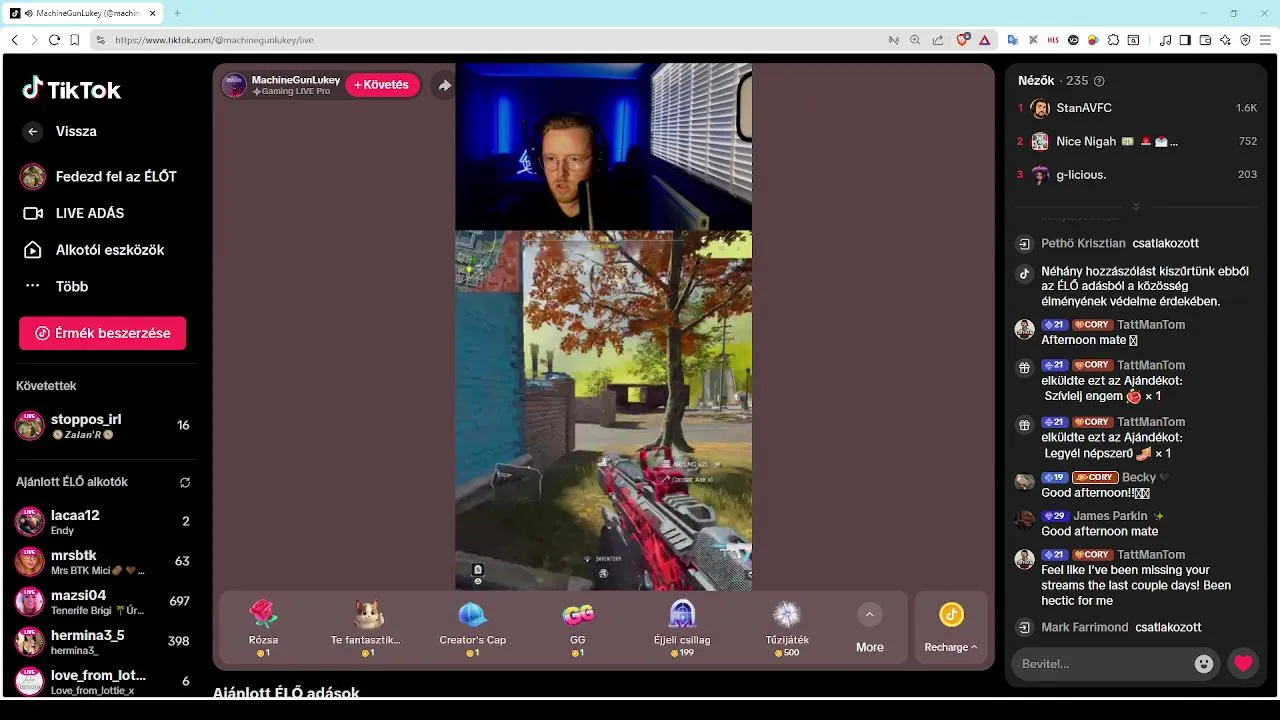Open a new browser tab
The image size is (1280, 720).
(177, 13)
